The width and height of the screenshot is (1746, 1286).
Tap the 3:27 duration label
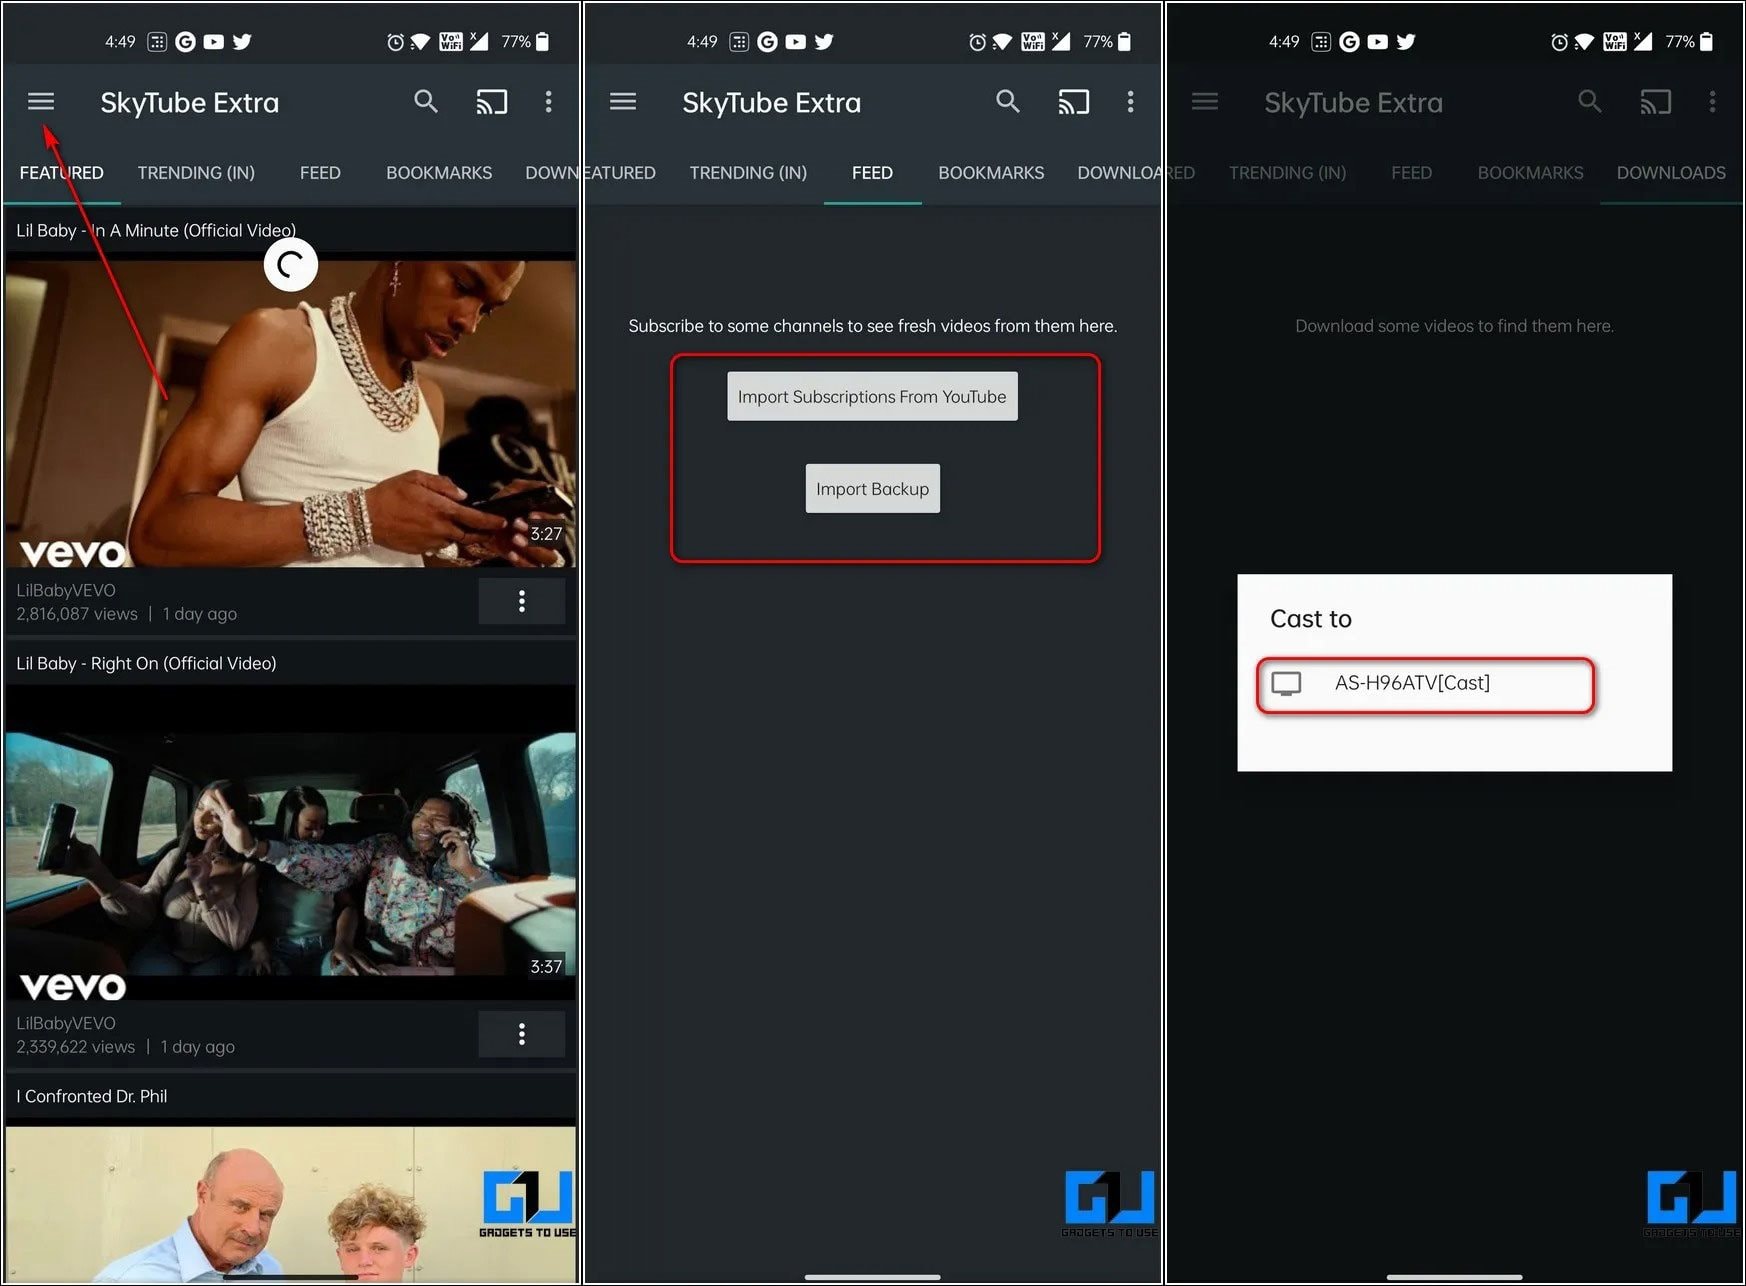[546, 534]
